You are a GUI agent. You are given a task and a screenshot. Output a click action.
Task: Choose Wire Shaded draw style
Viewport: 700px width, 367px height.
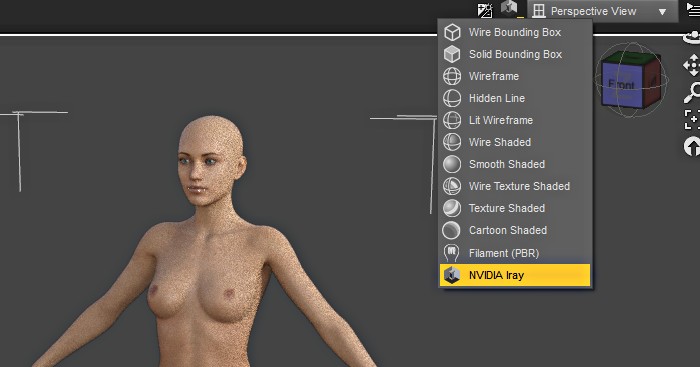coord(515,142)
